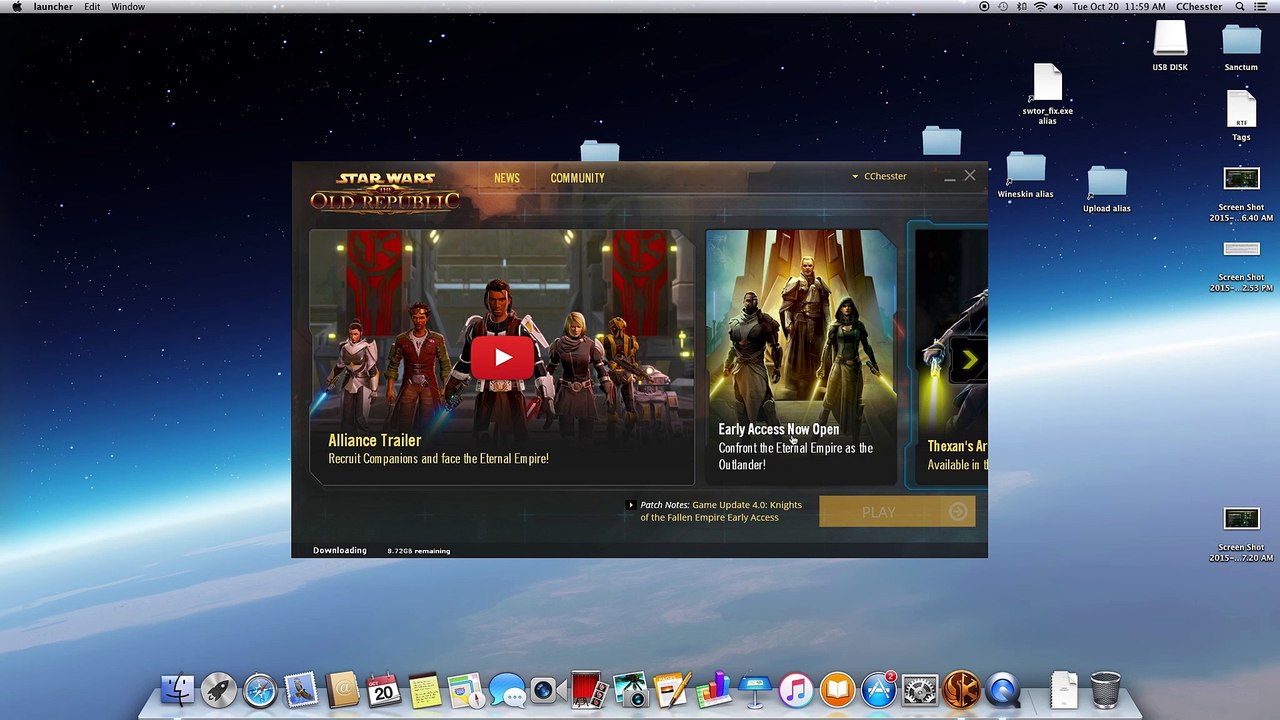
Task: Open Game Update 4.0 patch notes link
Action: coord(721,511)
